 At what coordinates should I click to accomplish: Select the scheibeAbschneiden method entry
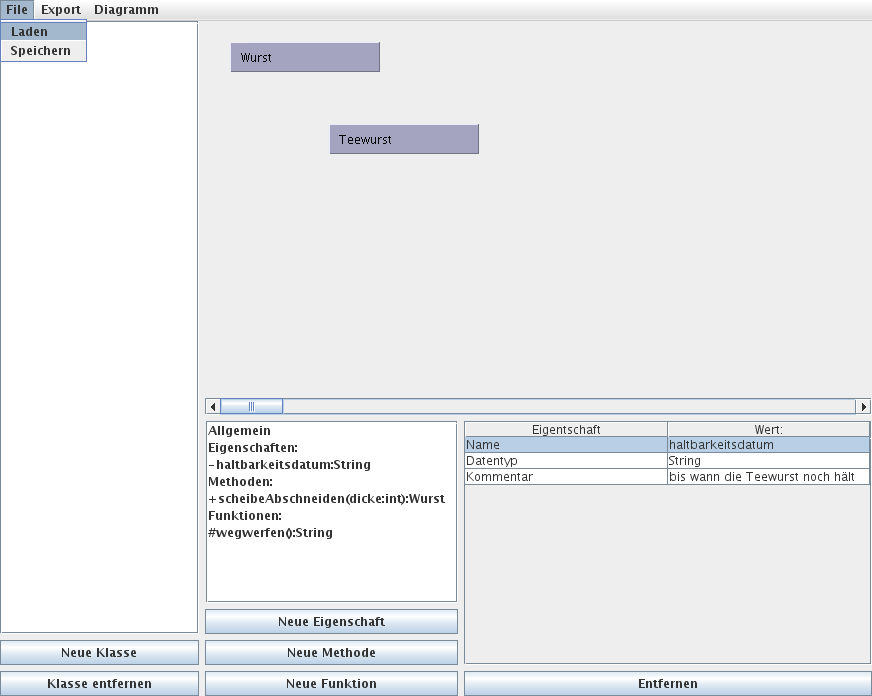pyautogui.click(x=326, y=499)
